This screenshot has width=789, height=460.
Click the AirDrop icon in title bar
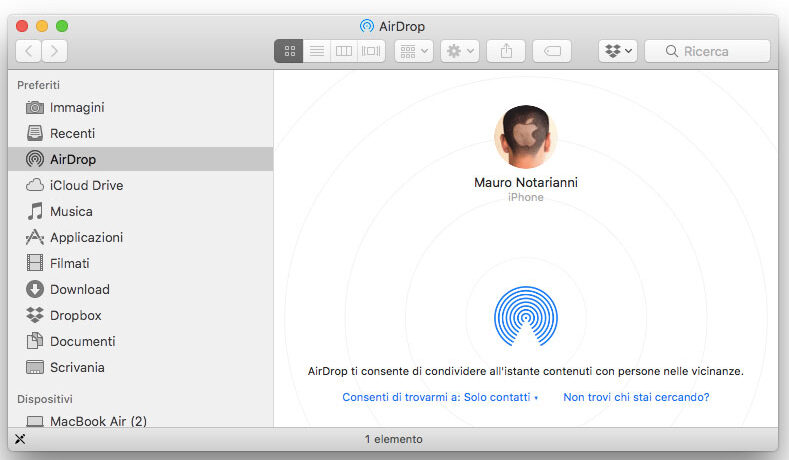(367, 26)
